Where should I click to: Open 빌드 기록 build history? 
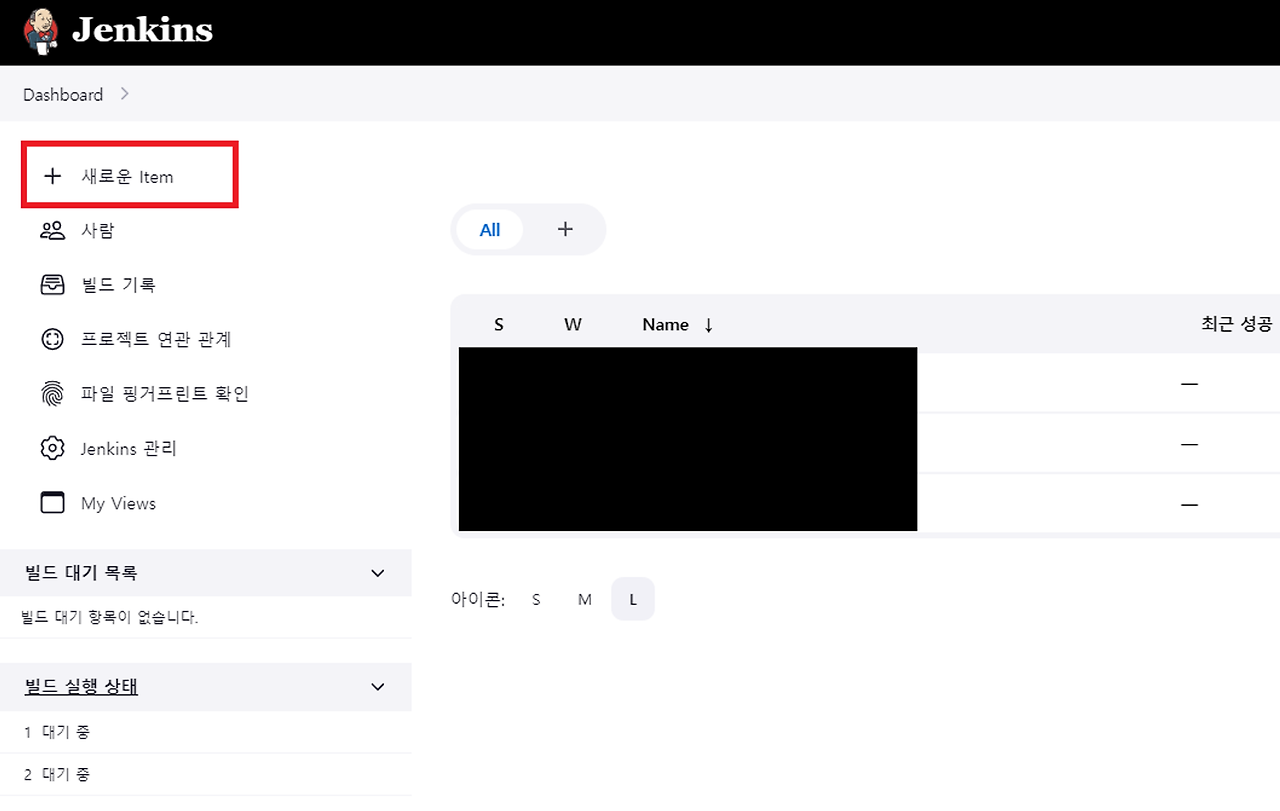[52, 284]
